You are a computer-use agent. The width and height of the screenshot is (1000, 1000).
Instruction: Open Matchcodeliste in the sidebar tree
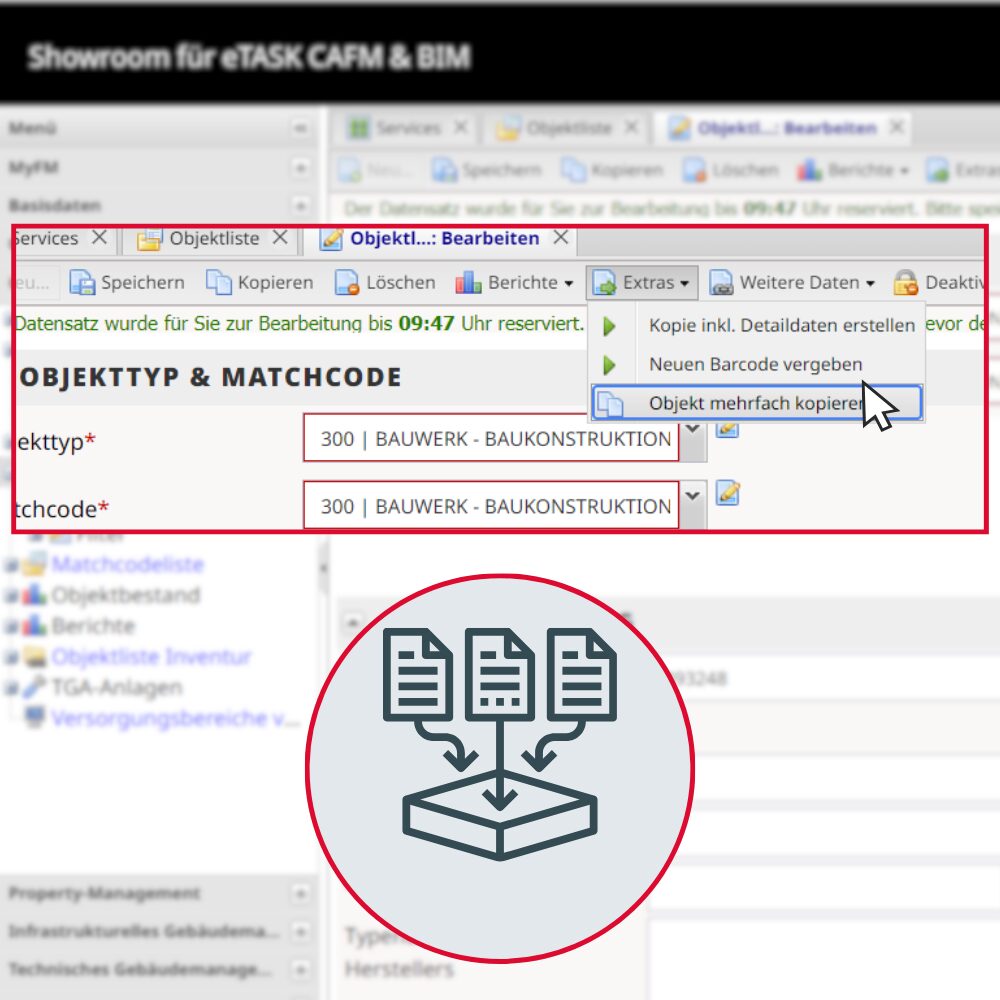pos(128,564)
